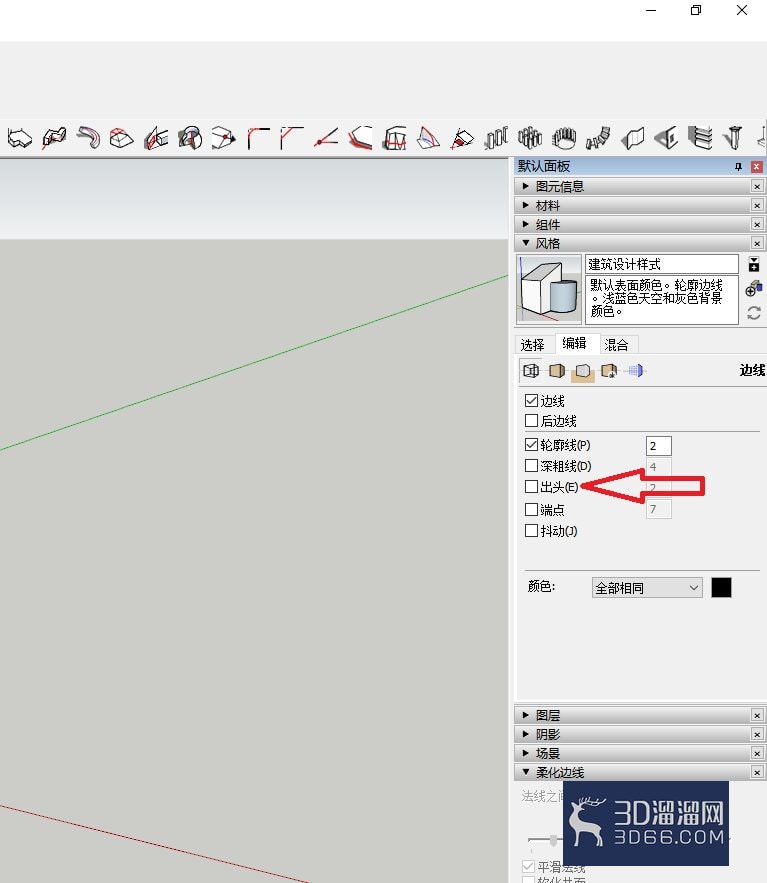
Task: Click the linear column array tool
Action: coord(496,137)
